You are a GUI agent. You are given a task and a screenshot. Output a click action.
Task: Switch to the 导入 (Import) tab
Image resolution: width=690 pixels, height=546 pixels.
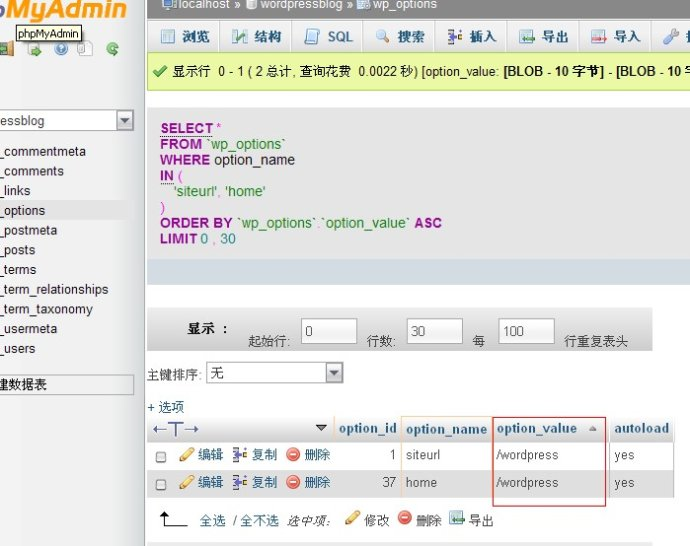pos(615,37)
